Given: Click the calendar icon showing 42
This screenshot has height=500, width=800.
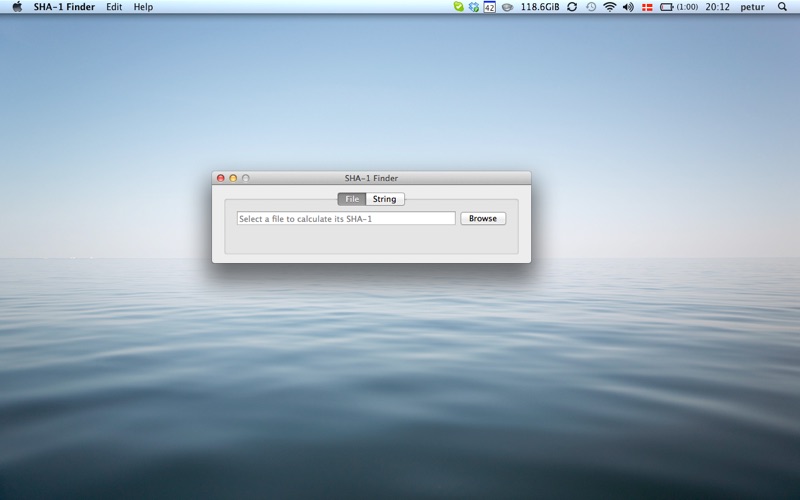Looking at the screenshot, I should pos(489,7).
